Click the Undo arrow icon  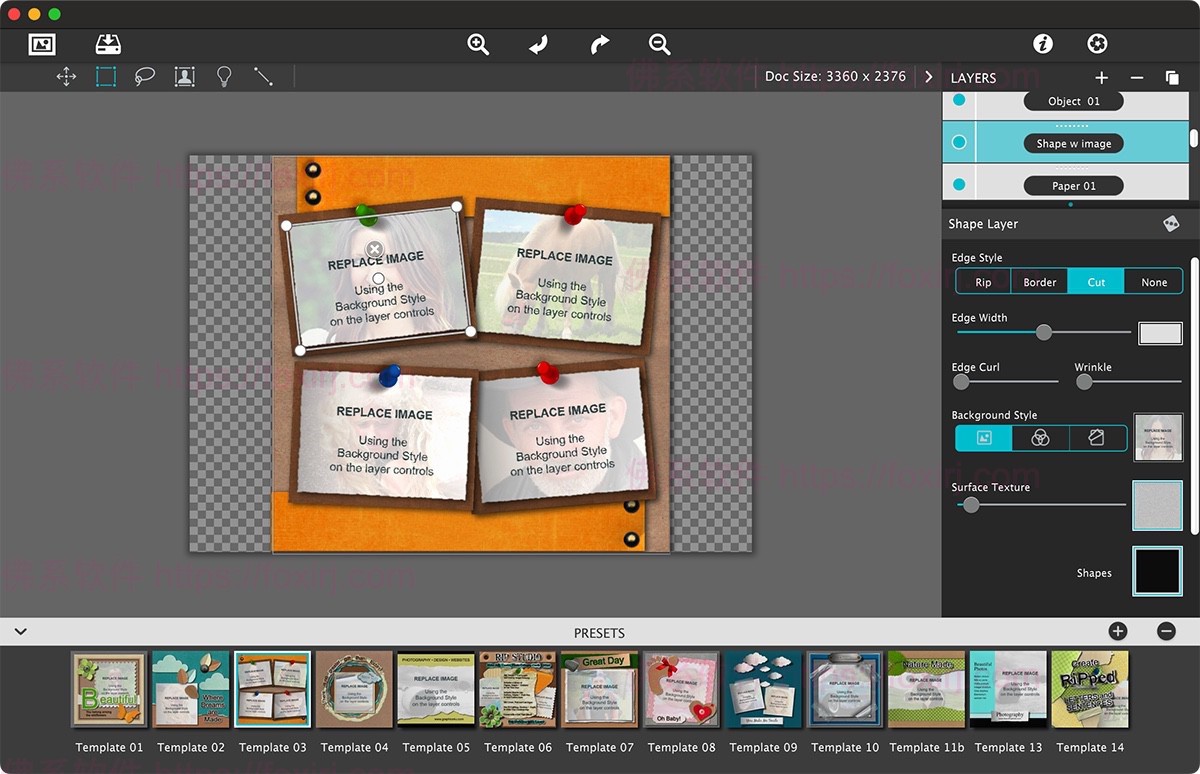538,44
